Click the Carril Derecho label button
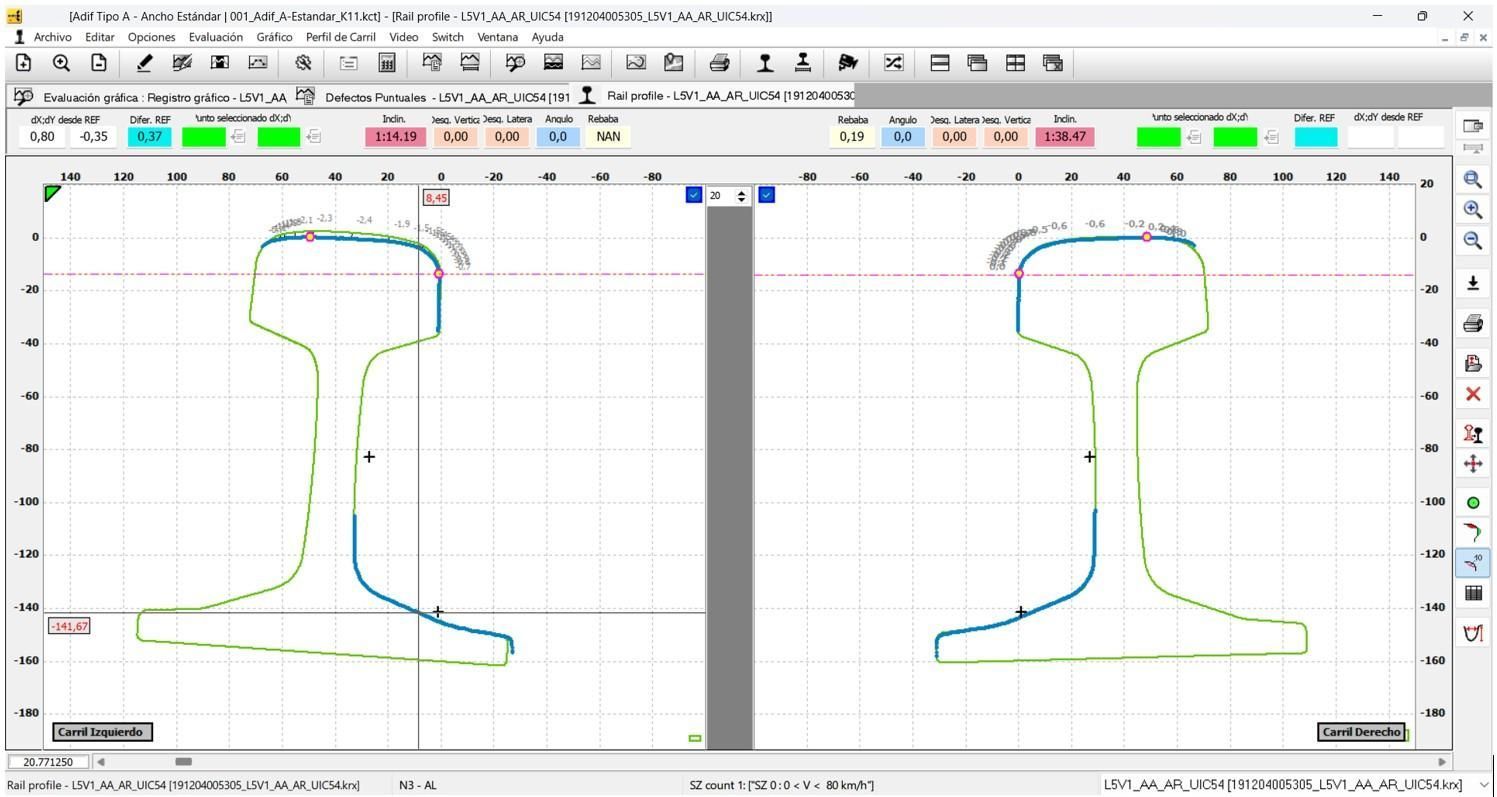The image size is (1497, 797). 1361,732
